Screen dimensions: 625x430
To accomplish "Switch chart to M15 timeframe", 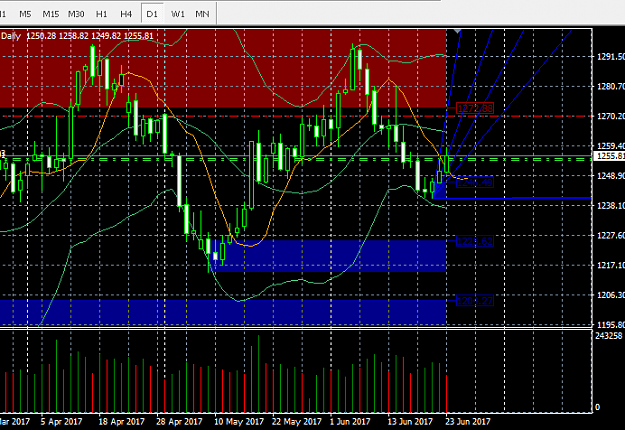I will tap(51, 14).
